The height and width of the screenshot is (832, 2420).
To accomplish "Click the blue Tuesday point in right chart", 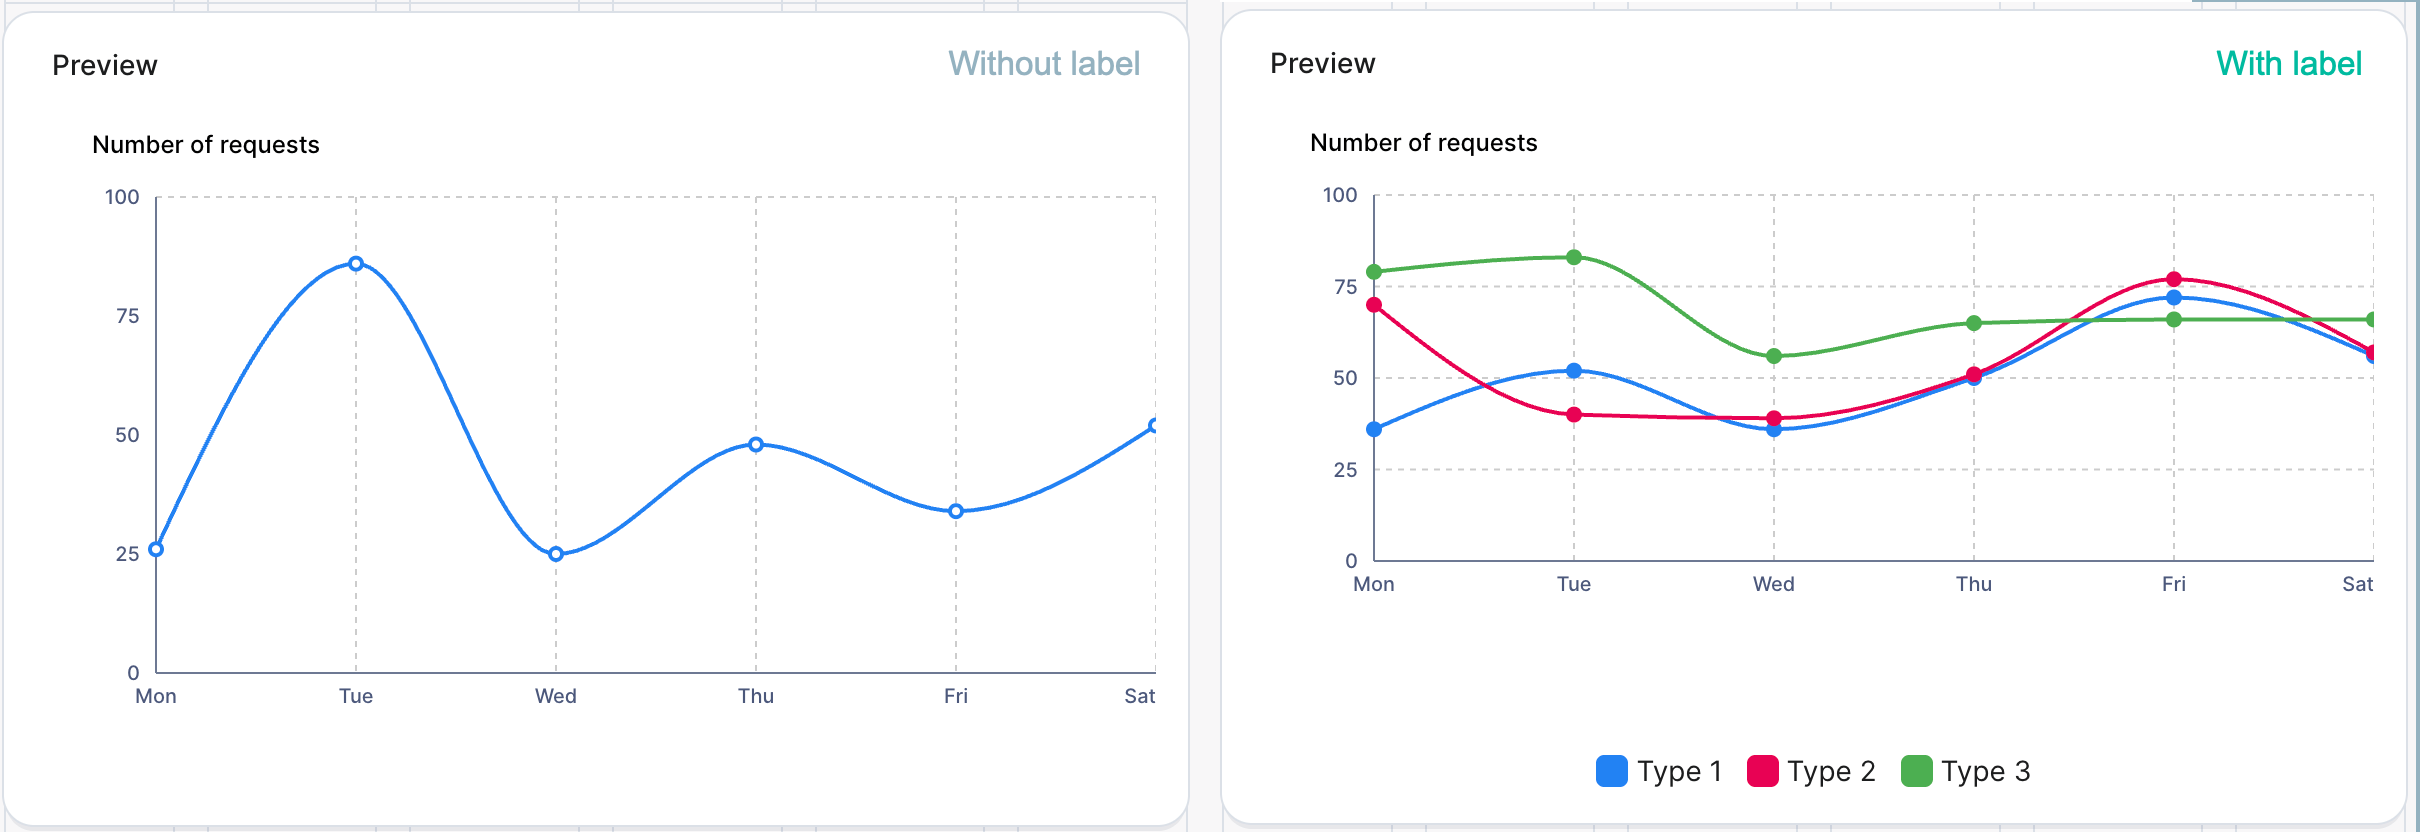I will click(x=1574, y=371).
